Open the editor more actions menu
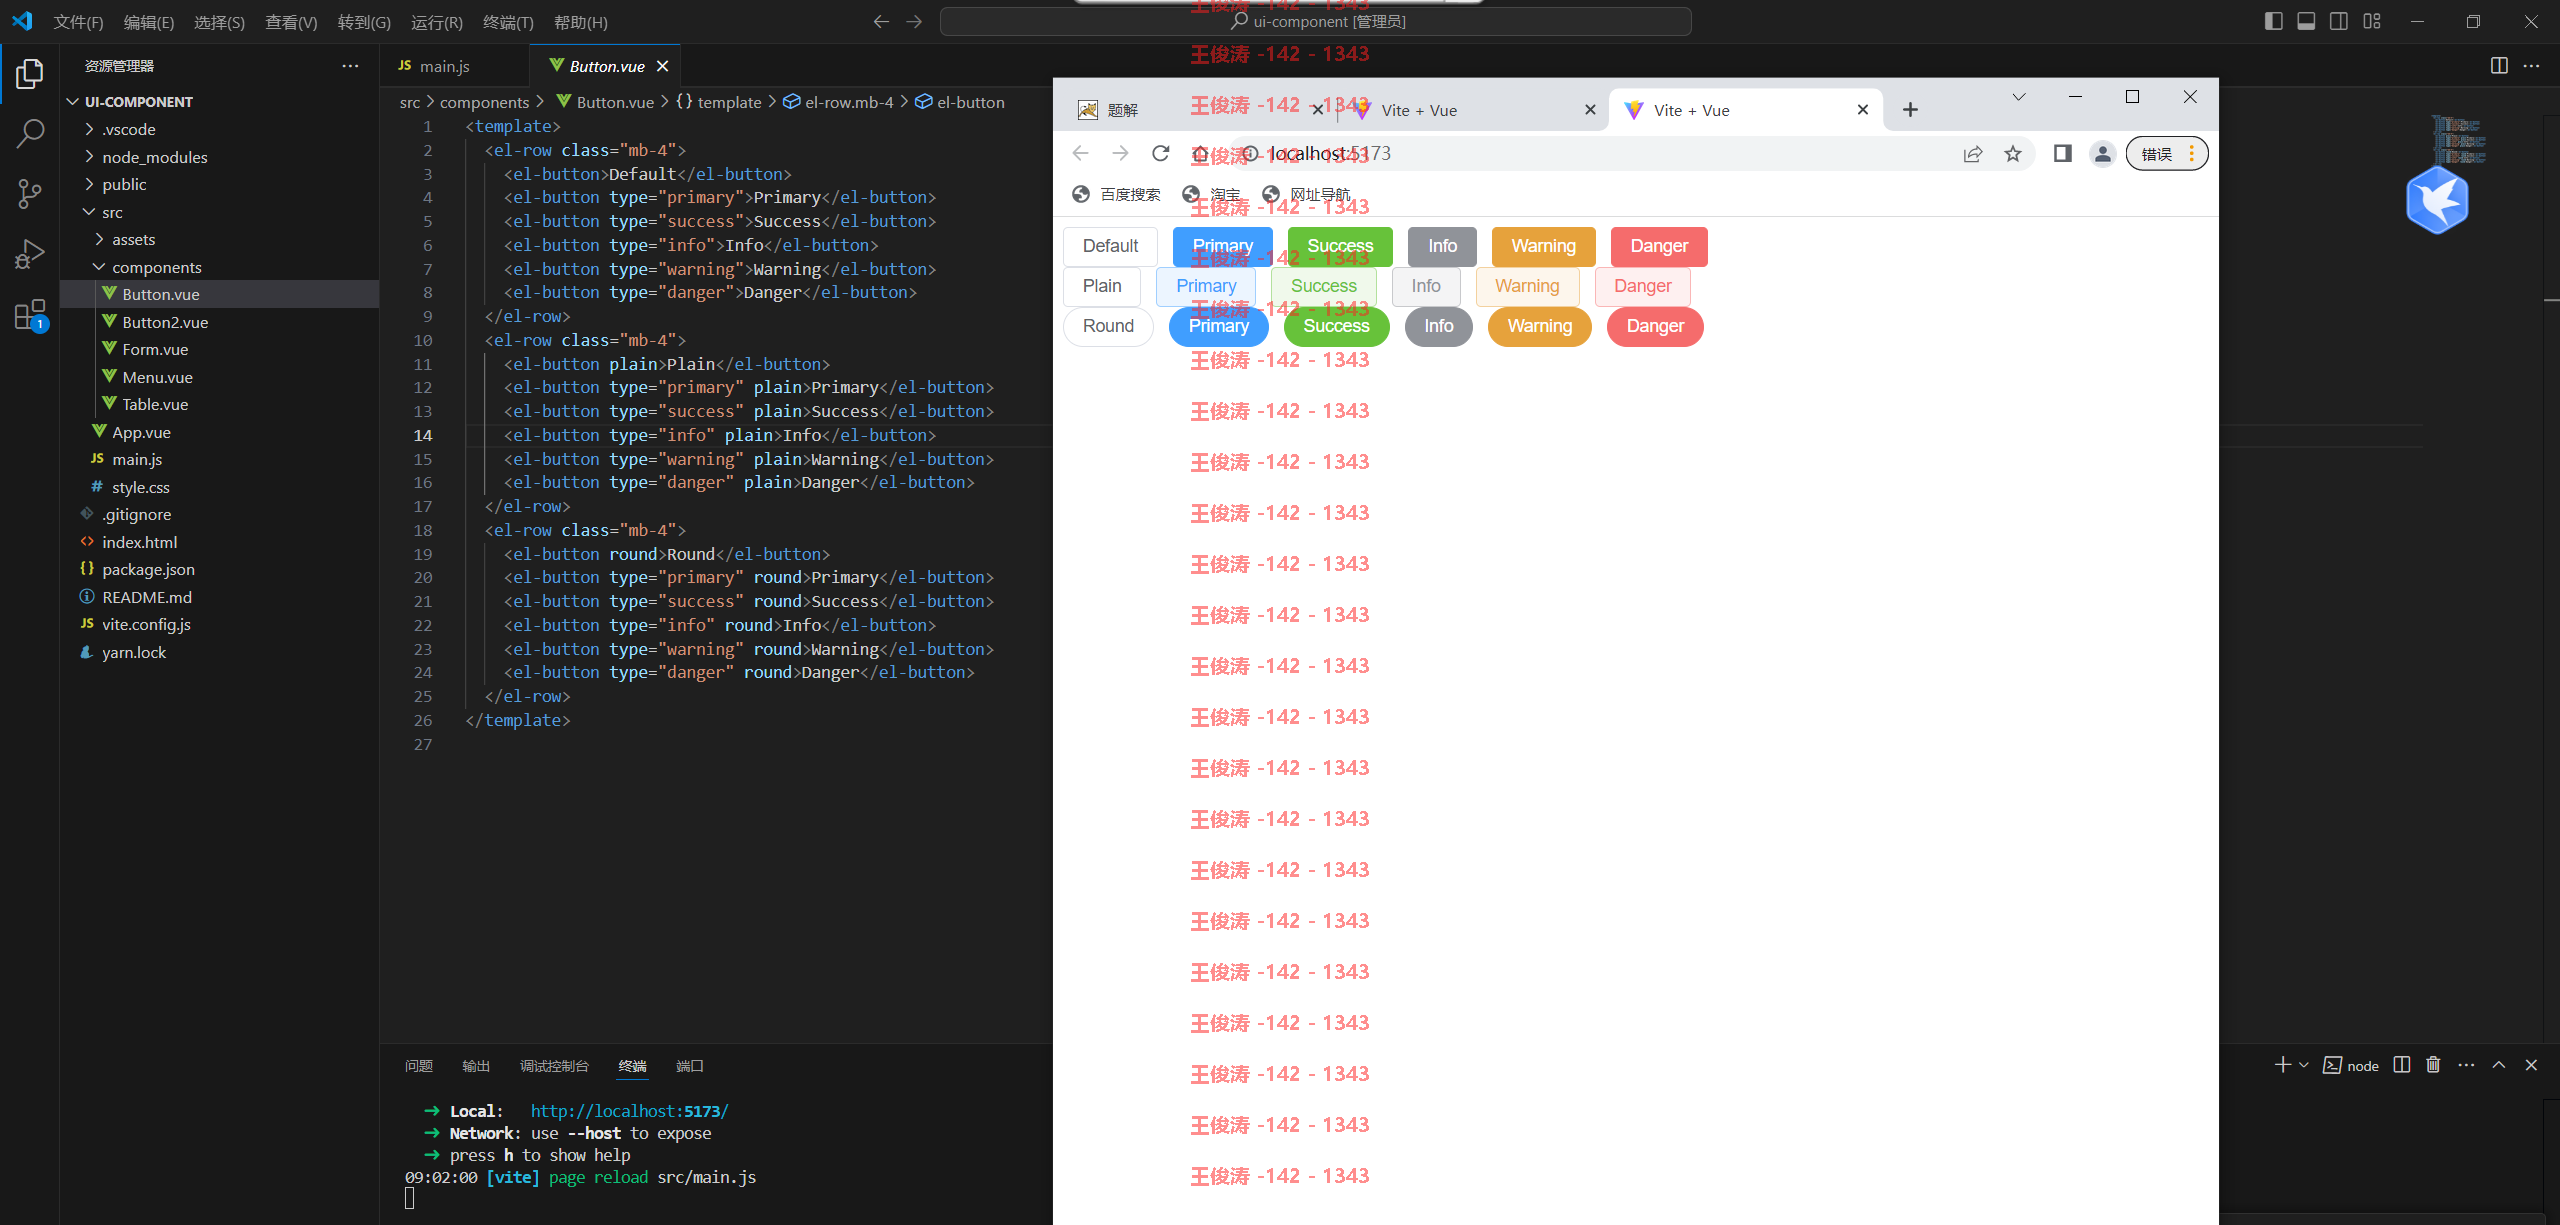This screenshot has height=1225, width=2560. (x=2531, y=66)
